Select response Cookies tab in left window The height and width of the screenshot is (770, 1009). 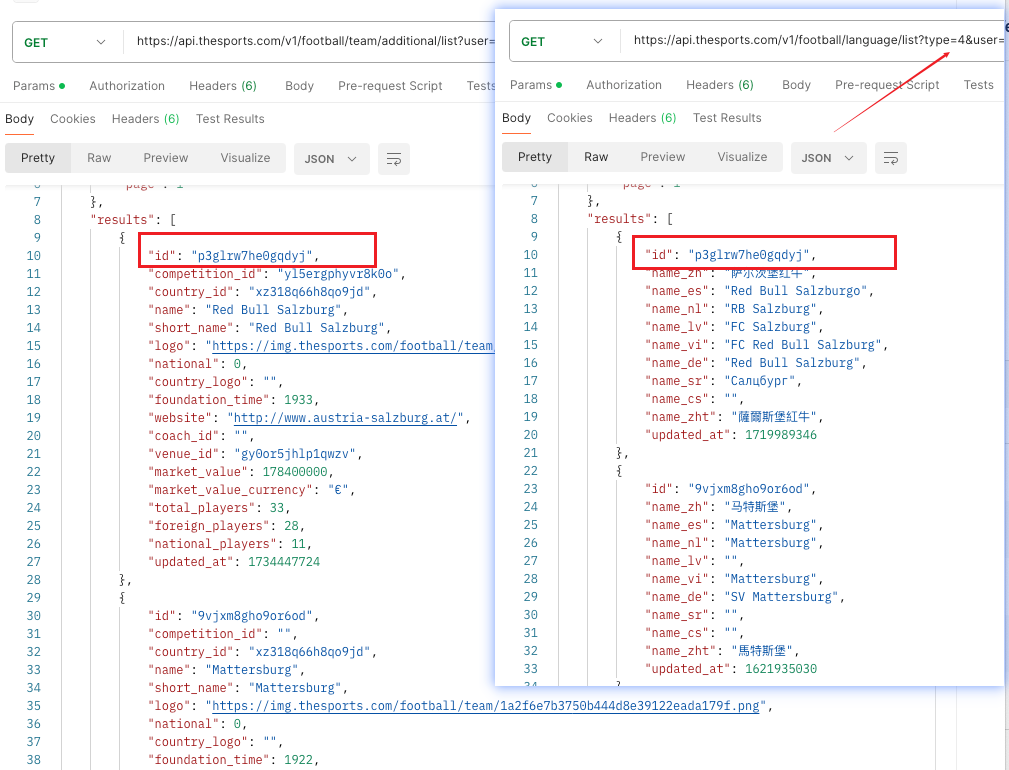[x=73, y=119]
